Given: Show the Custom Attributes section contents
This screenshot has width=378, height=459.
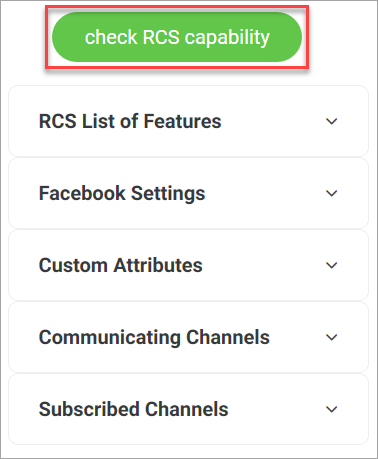Looking at the screenshot, I should click(188, 265).
